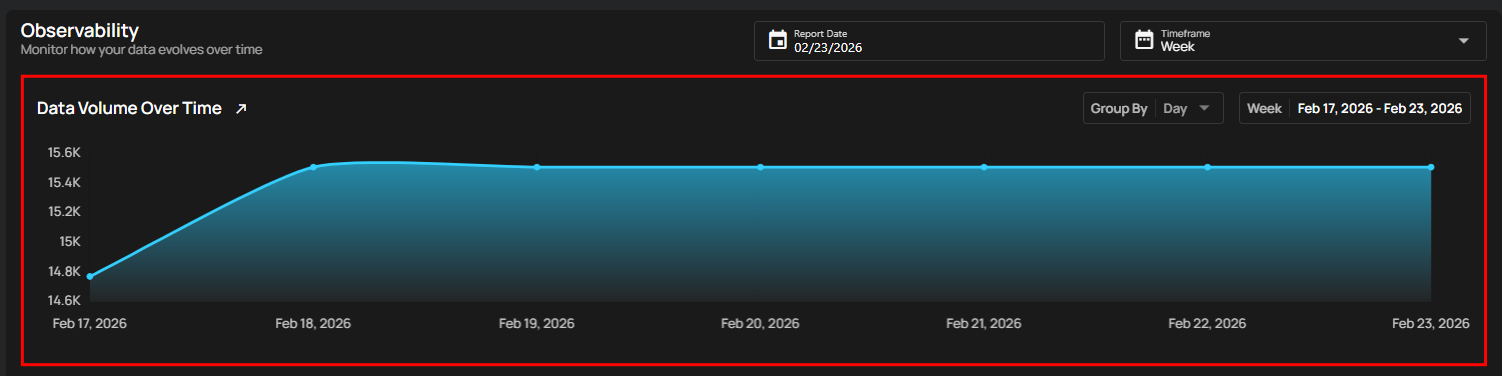This screenshot has height=376, width=1502.
Task: Click the 15.2K axis label
Action: pyautogui.click(x=64, y=211)
